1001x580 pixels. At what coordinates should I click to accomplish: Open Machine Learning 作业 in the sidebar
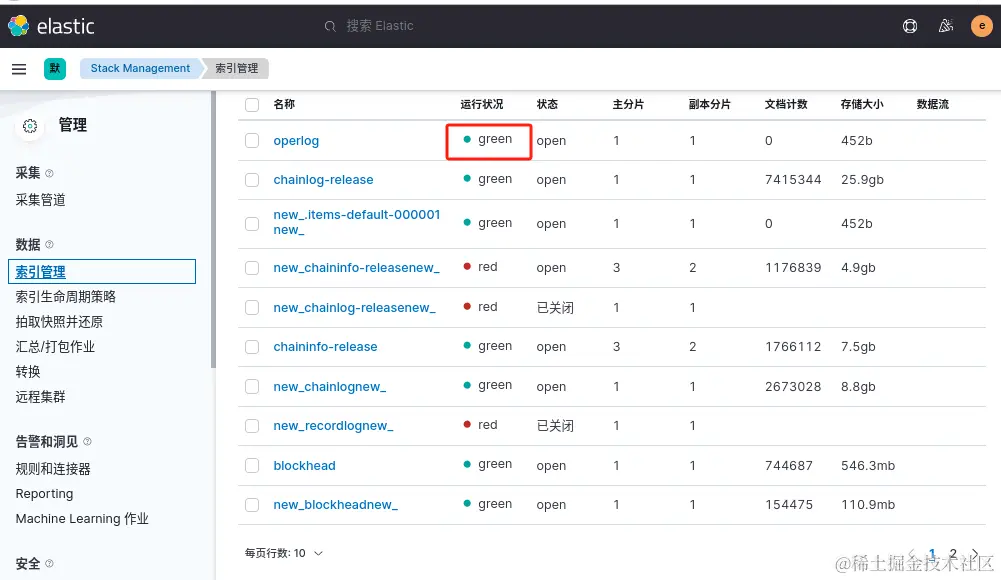coord(82,519)
